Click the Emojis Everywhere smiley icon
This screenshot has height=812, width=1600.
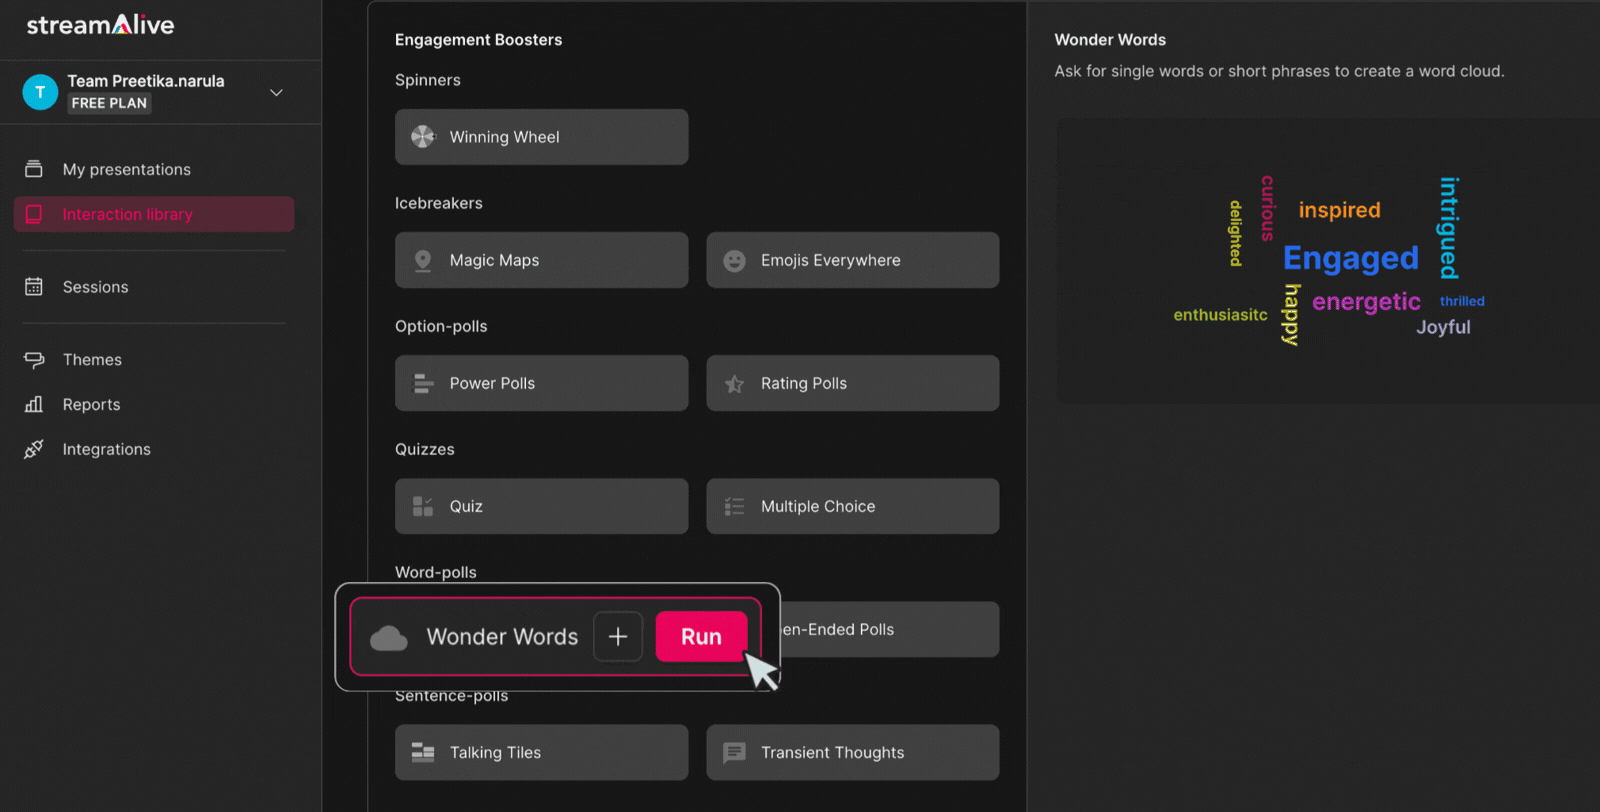click(x=734, y=260)
